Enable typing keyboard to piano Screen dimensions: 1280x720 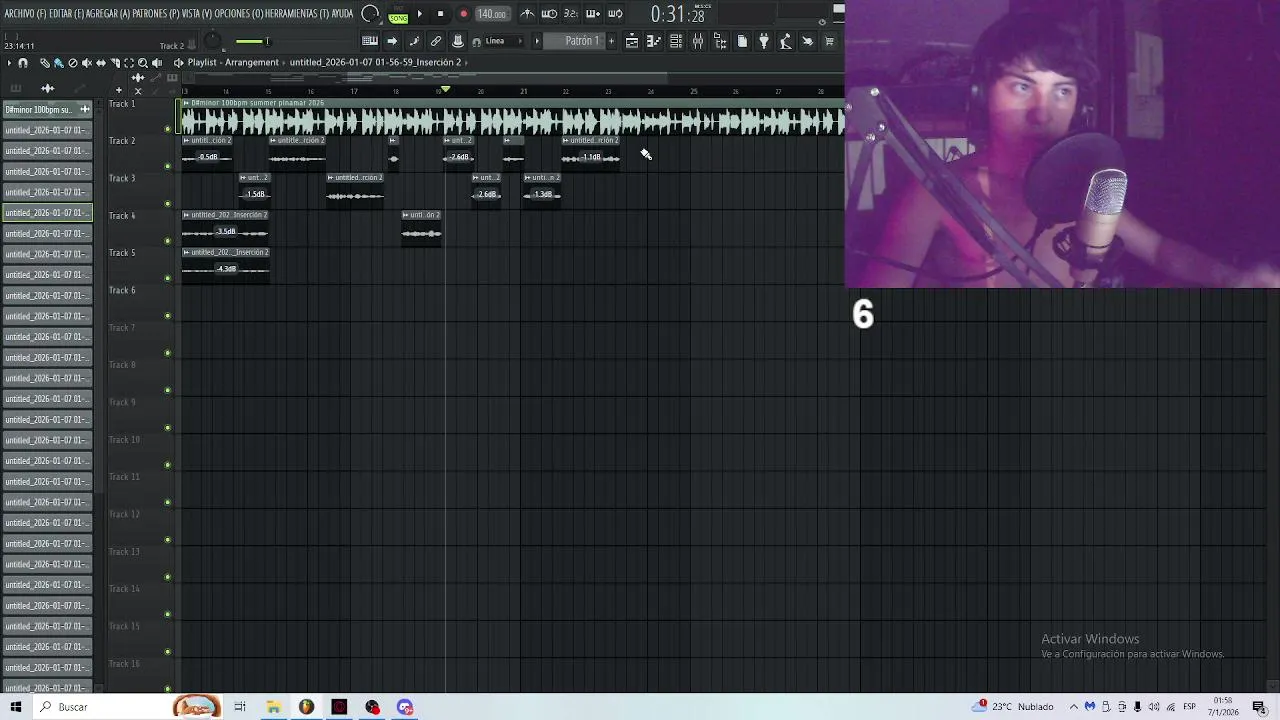[x=370, y=41]
